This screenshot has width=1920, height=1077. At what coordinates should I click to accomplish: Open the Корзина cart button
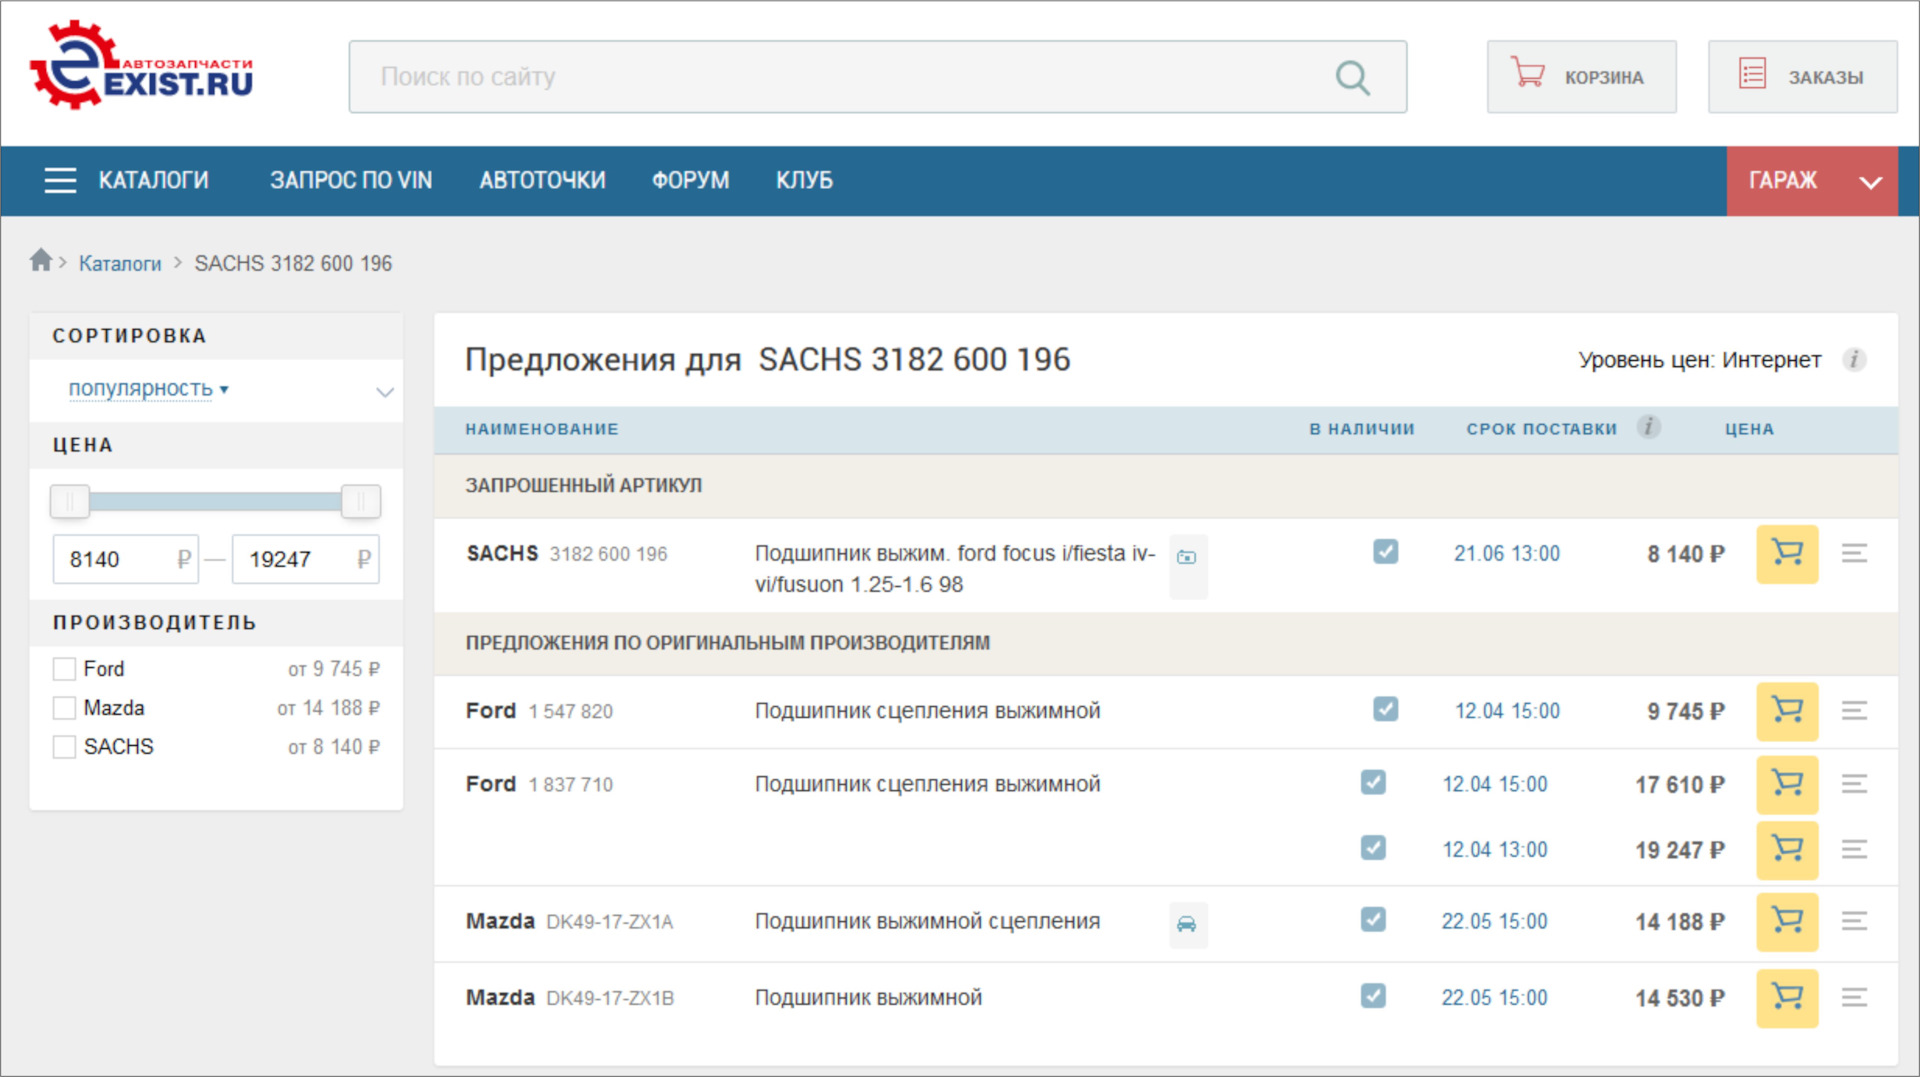(x=1581, y=77)
